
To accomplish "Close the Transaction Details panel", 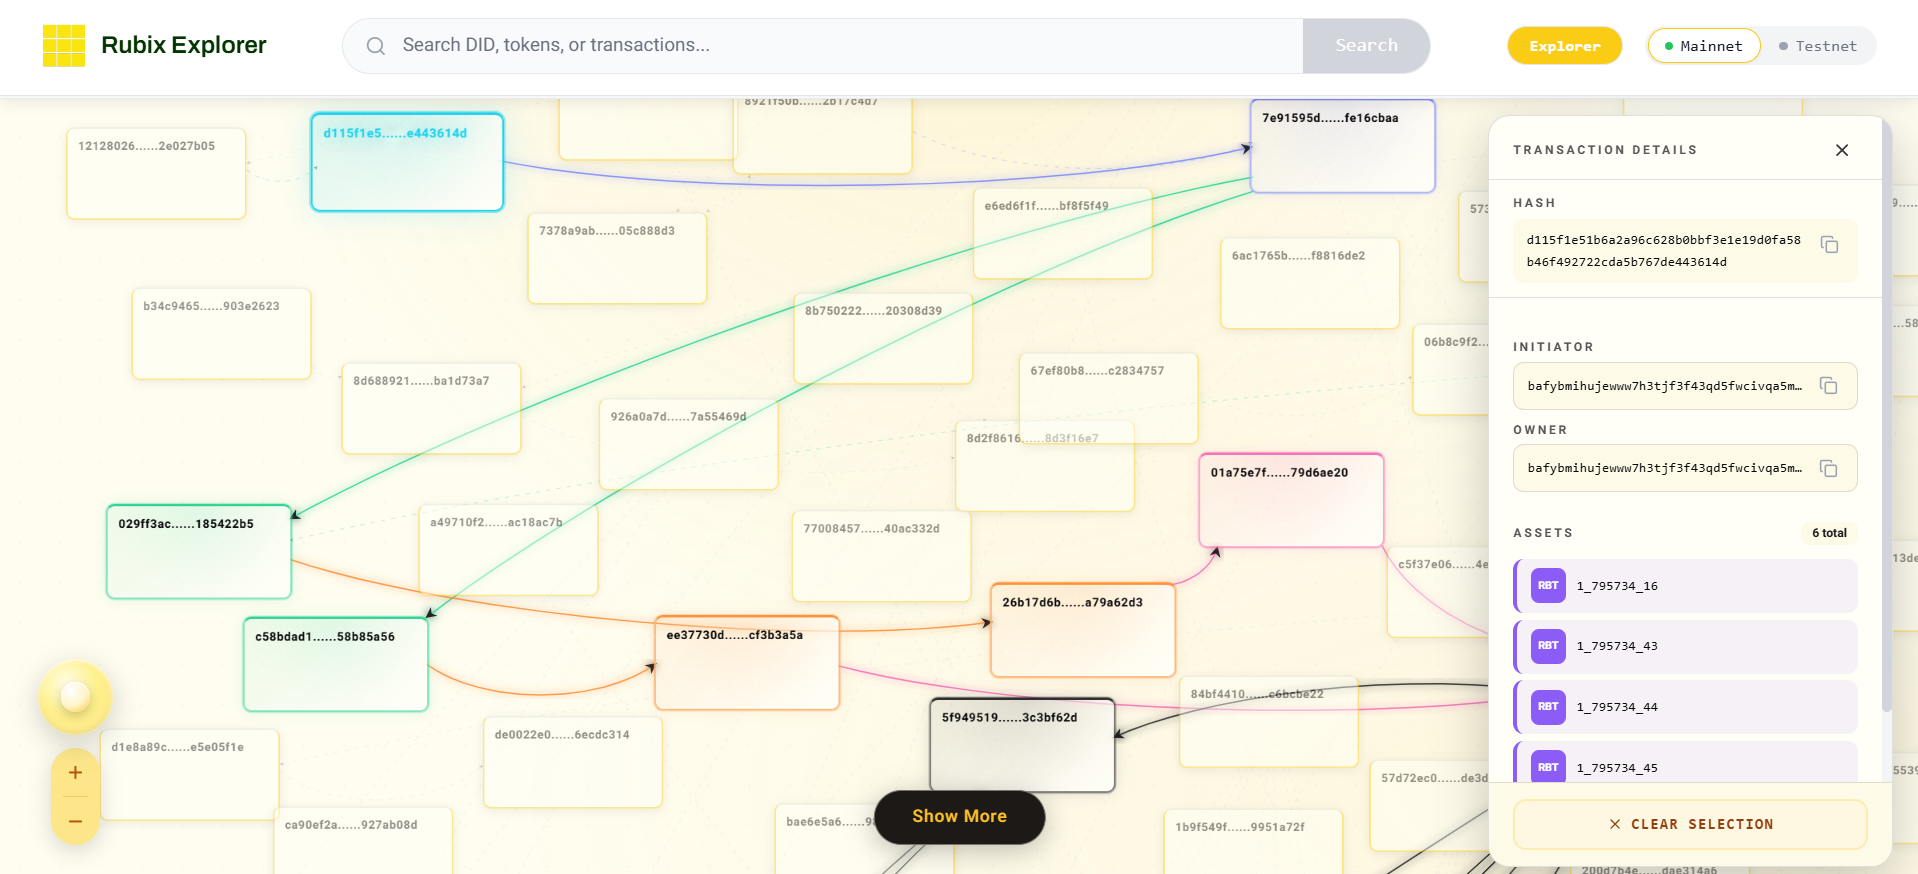I will click(x=1842, y=150).
